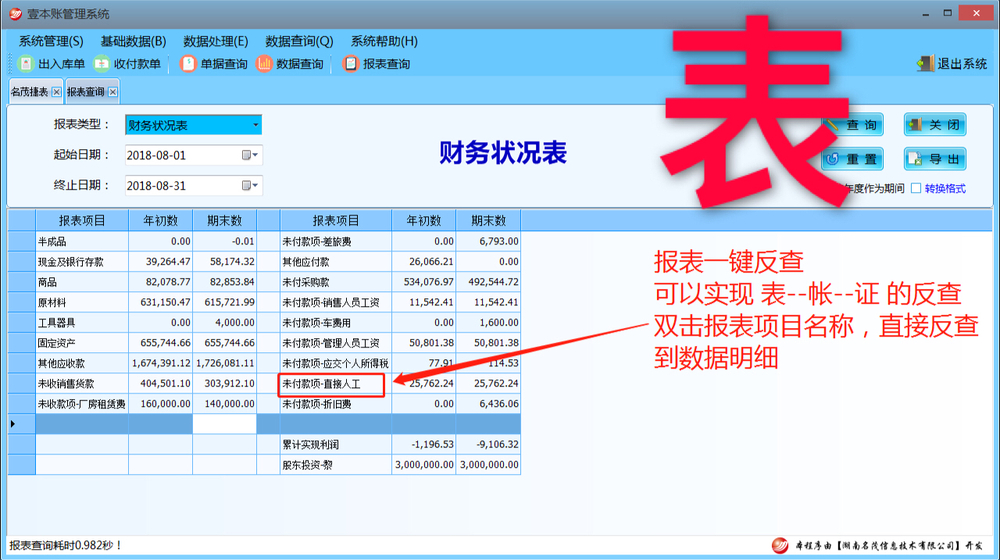Click the left 年初数 column header
Screen dimensions: 1000x560
(x=160, y=221)
